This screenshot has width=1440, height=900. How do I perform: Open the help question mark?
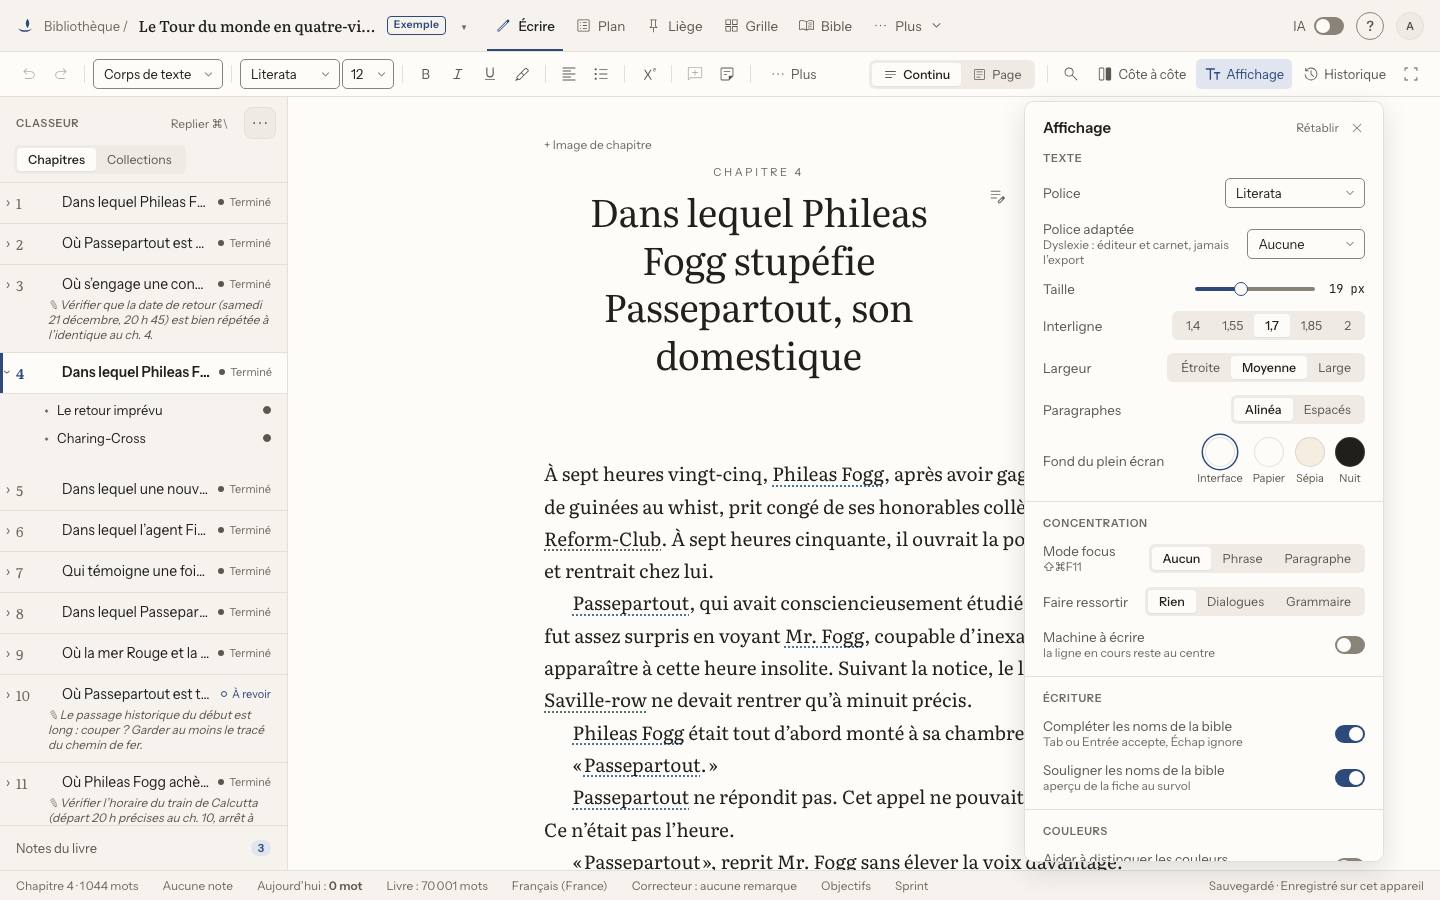(1370, 26)
